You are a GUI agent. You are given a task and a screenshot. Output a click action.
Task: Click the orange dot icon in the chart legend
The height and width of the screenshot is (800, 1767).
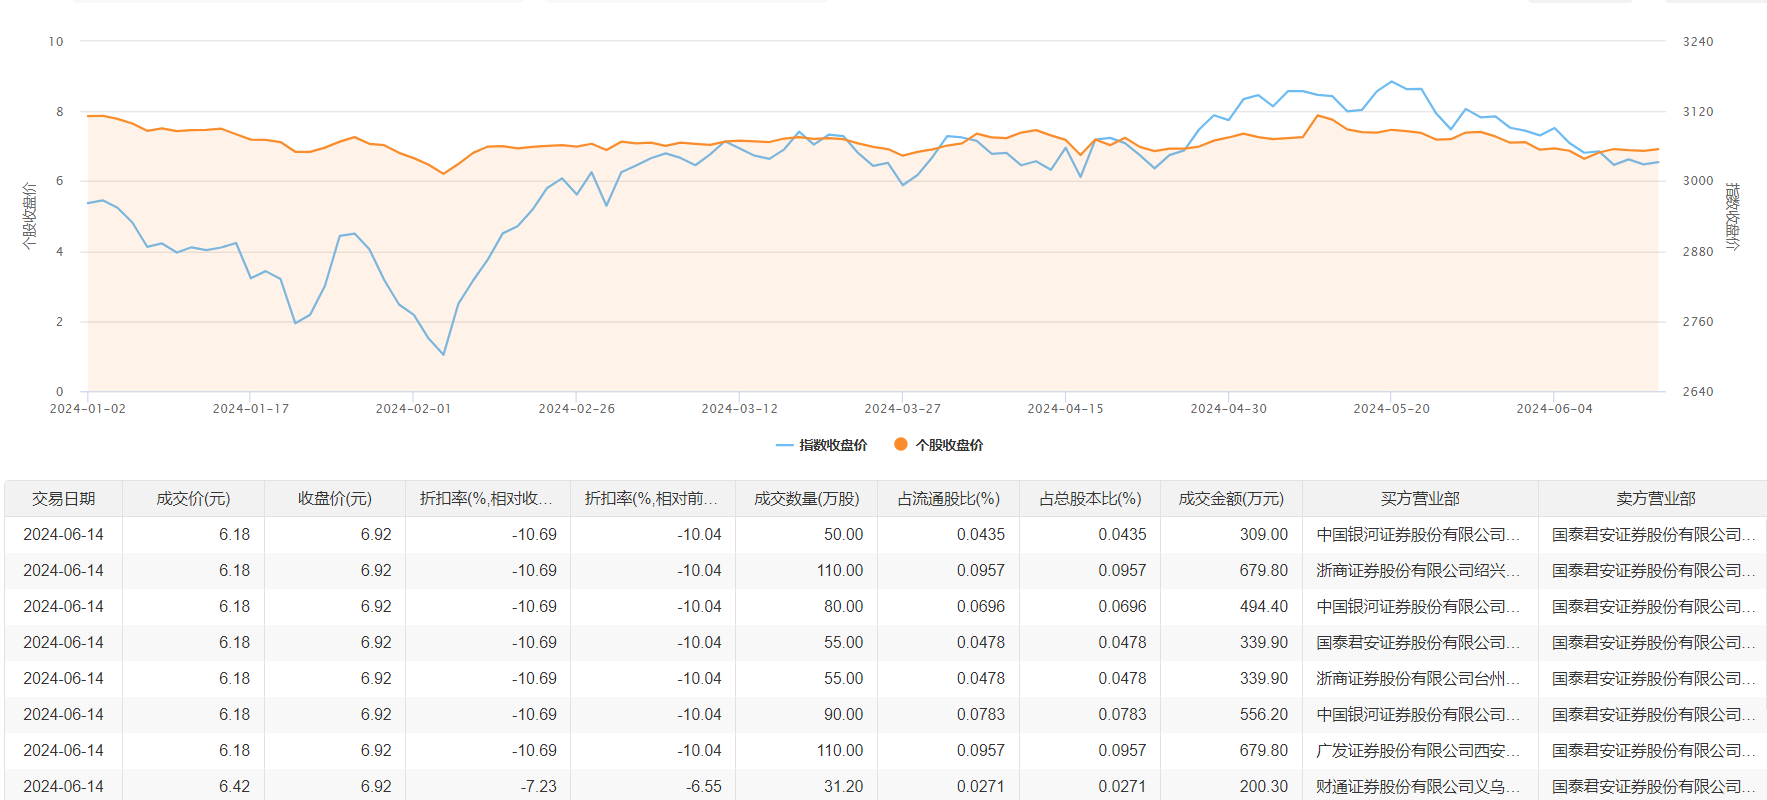(901, 445)
